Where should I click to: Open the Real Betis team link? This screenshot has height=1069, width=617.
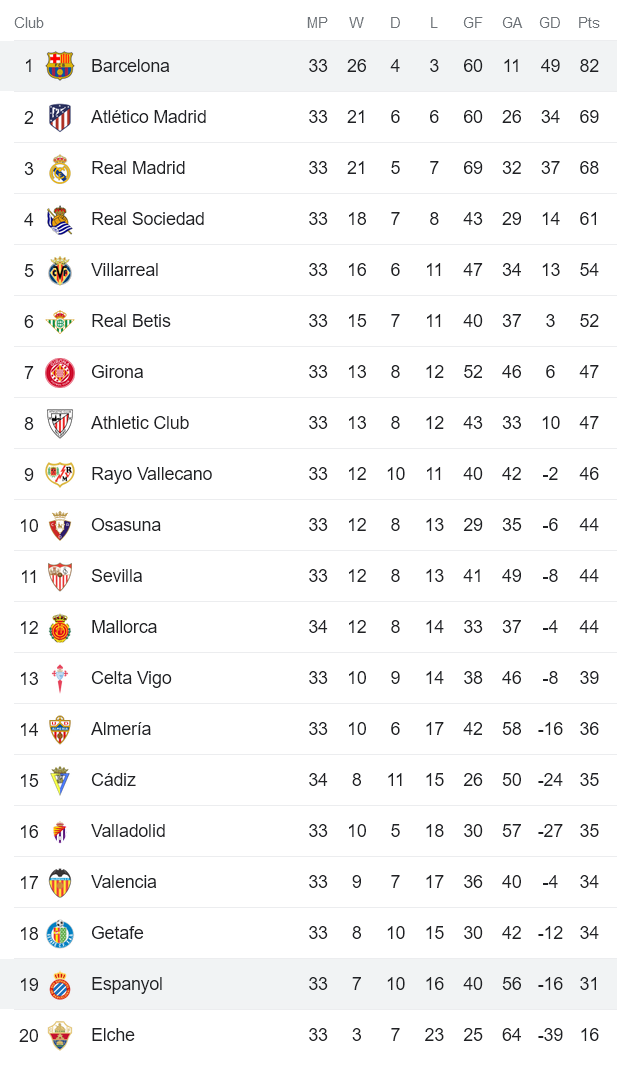point(130,321)
